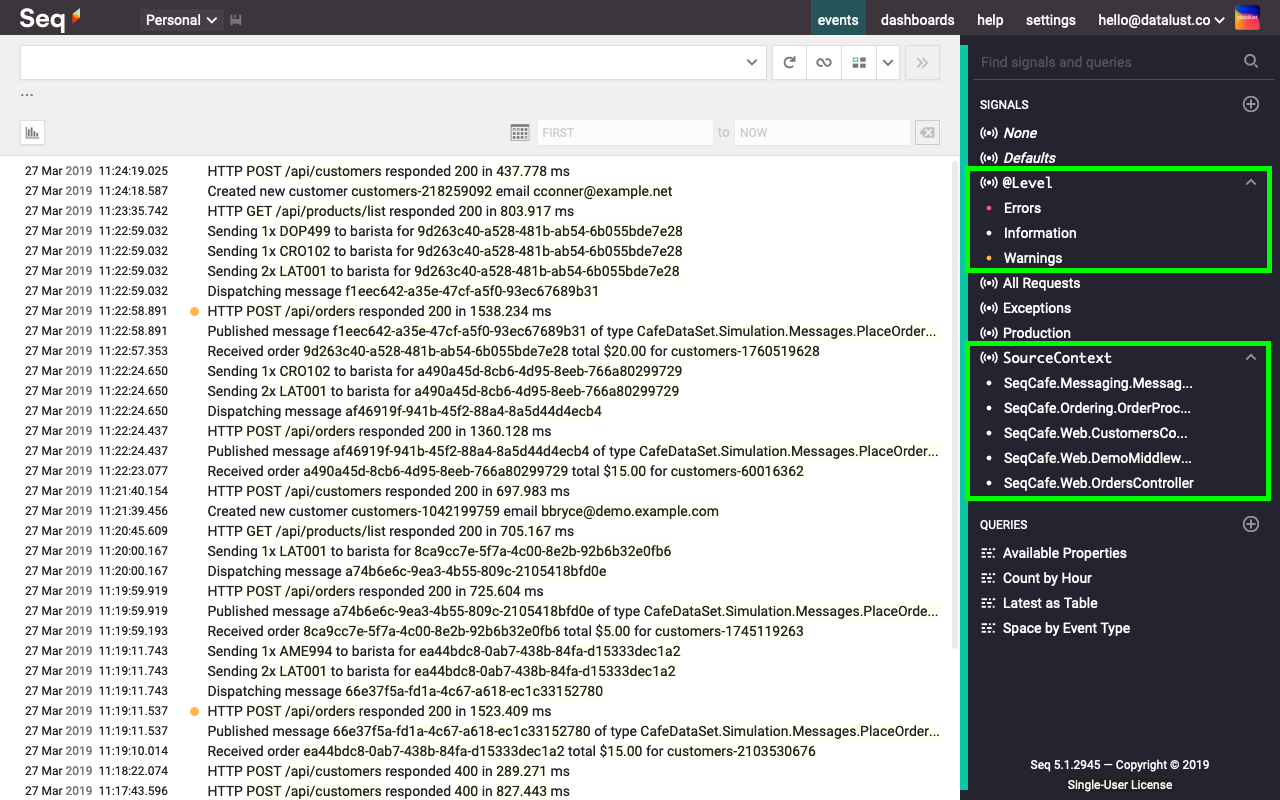Click the teal panel divider bar
This screenshot has height=800, width=1280.
point(964,417)
